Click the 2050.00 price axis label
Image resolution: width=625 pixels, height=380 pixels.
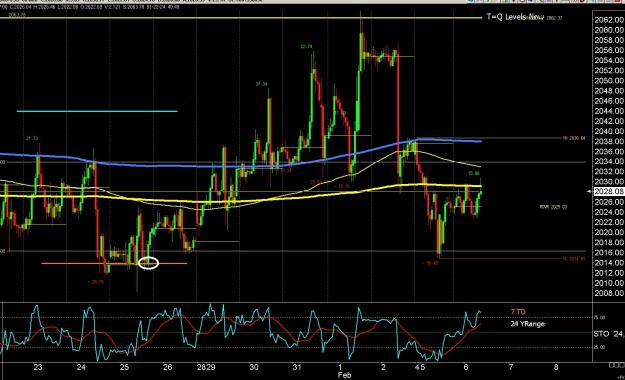[609, 81]
